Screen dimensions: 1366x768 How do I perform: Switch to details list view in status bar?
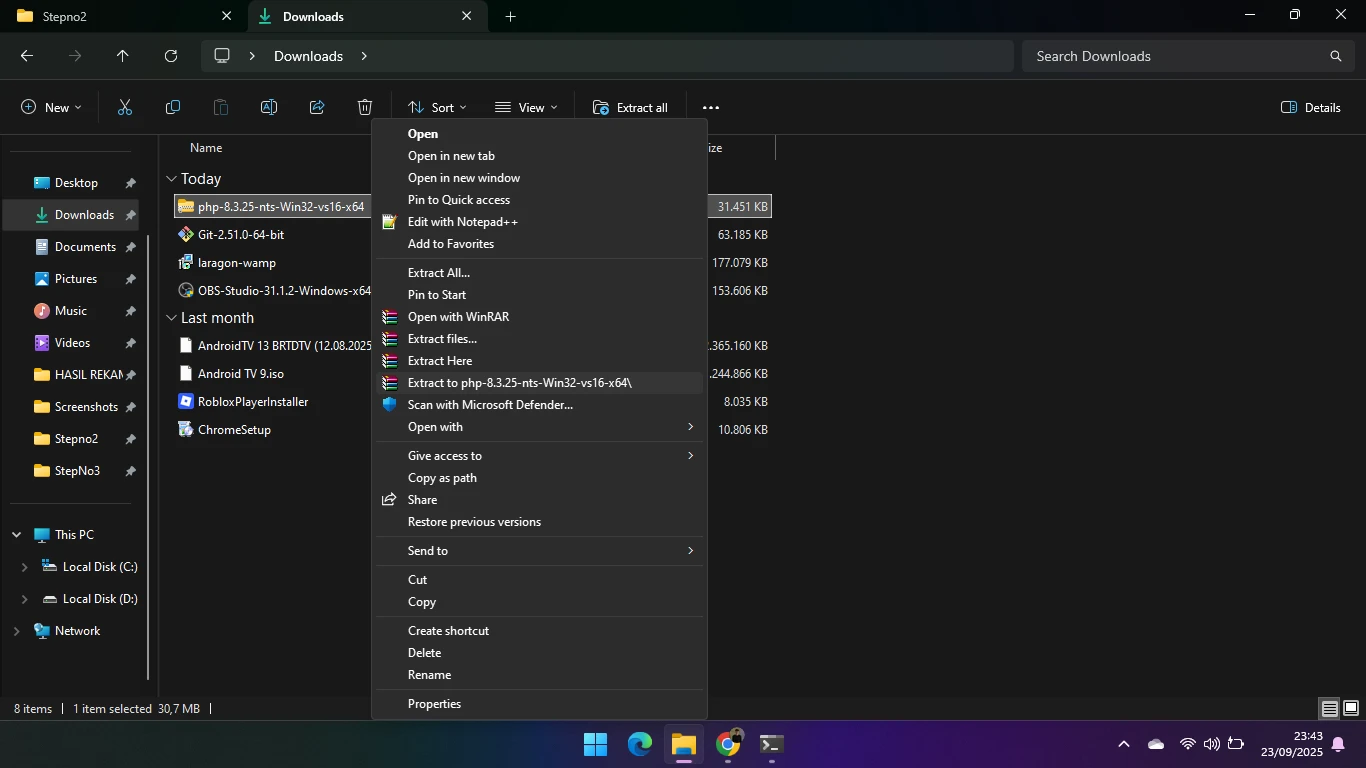[x=1329, y=709]
